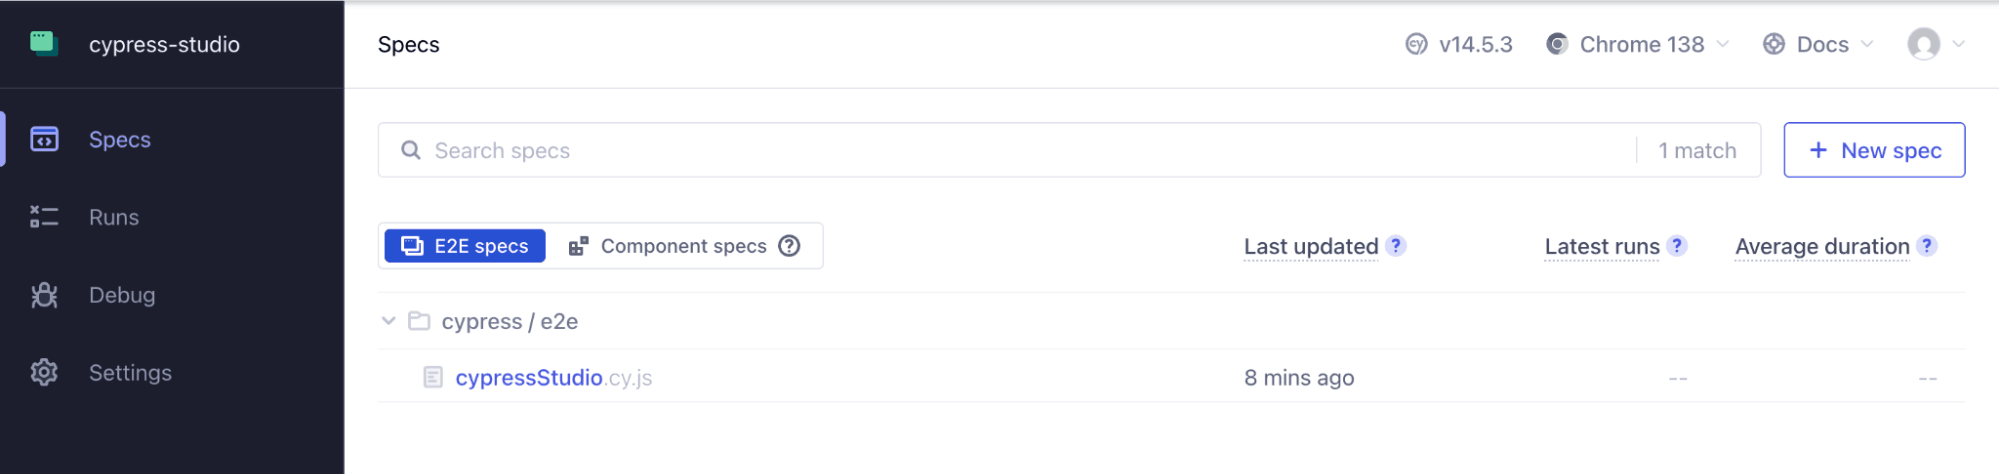Click the New spec button
The width and height of the screenshot is (1999, 474).
tap(1874, 150)
